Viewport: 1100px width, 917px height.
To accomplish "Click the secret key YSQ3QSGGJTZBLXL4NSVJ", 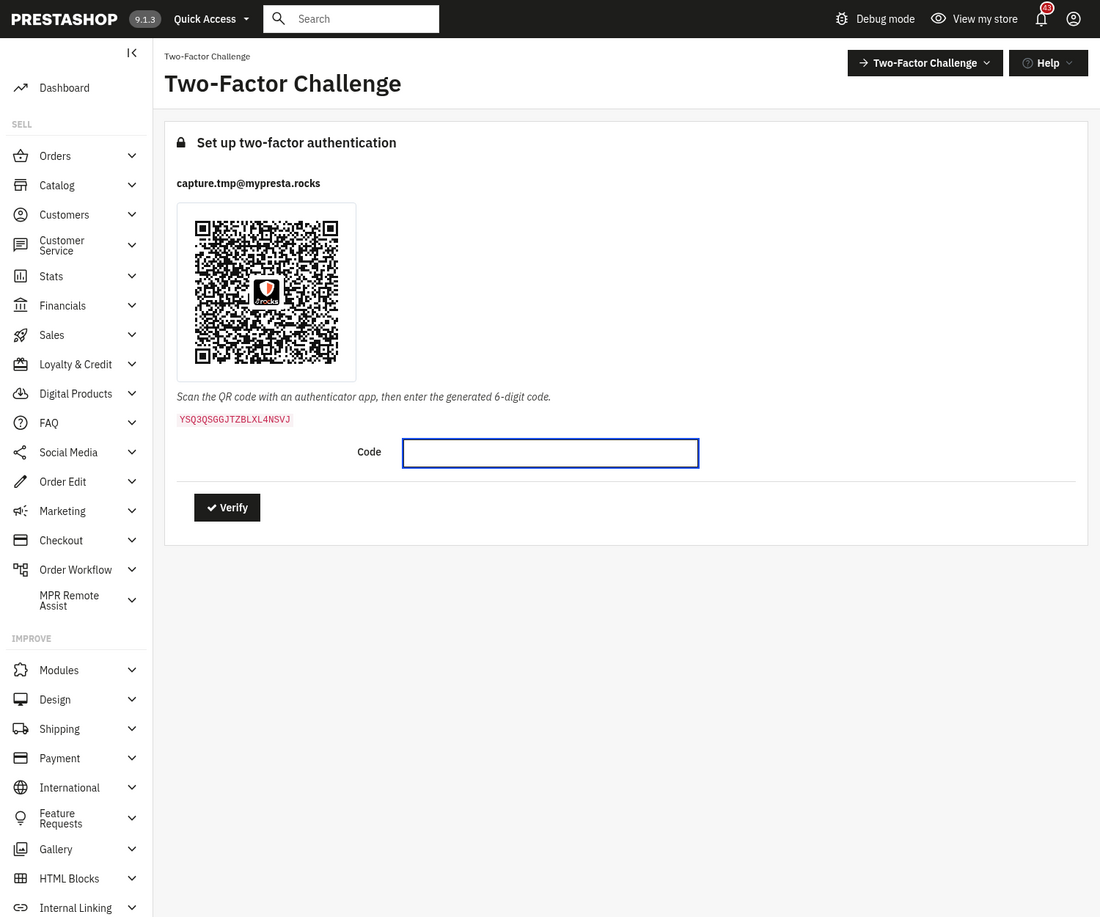I will click(x=234, y=420).
